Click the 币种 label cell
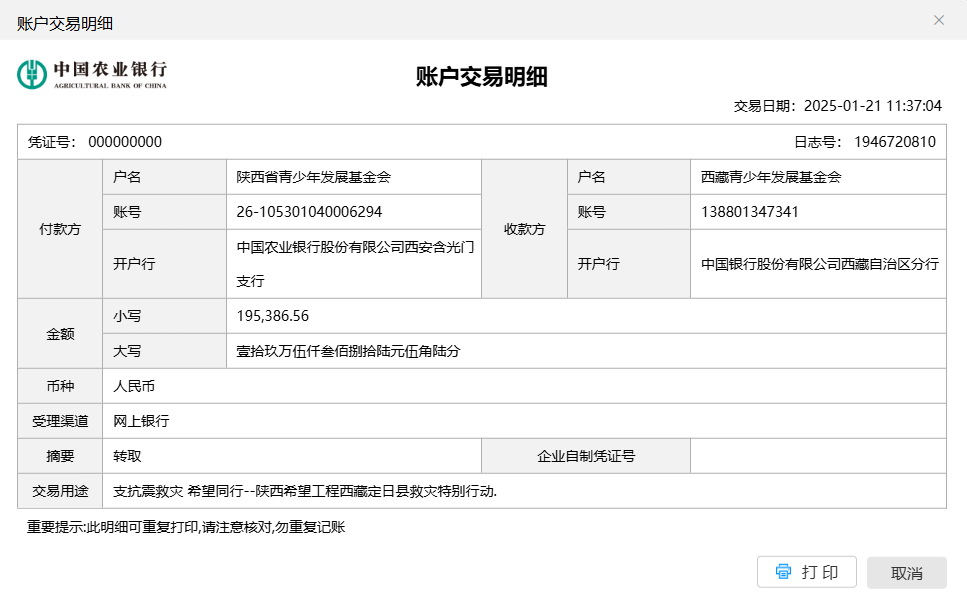The width and height of the screenshot is (967, 600). pos(60,387)
